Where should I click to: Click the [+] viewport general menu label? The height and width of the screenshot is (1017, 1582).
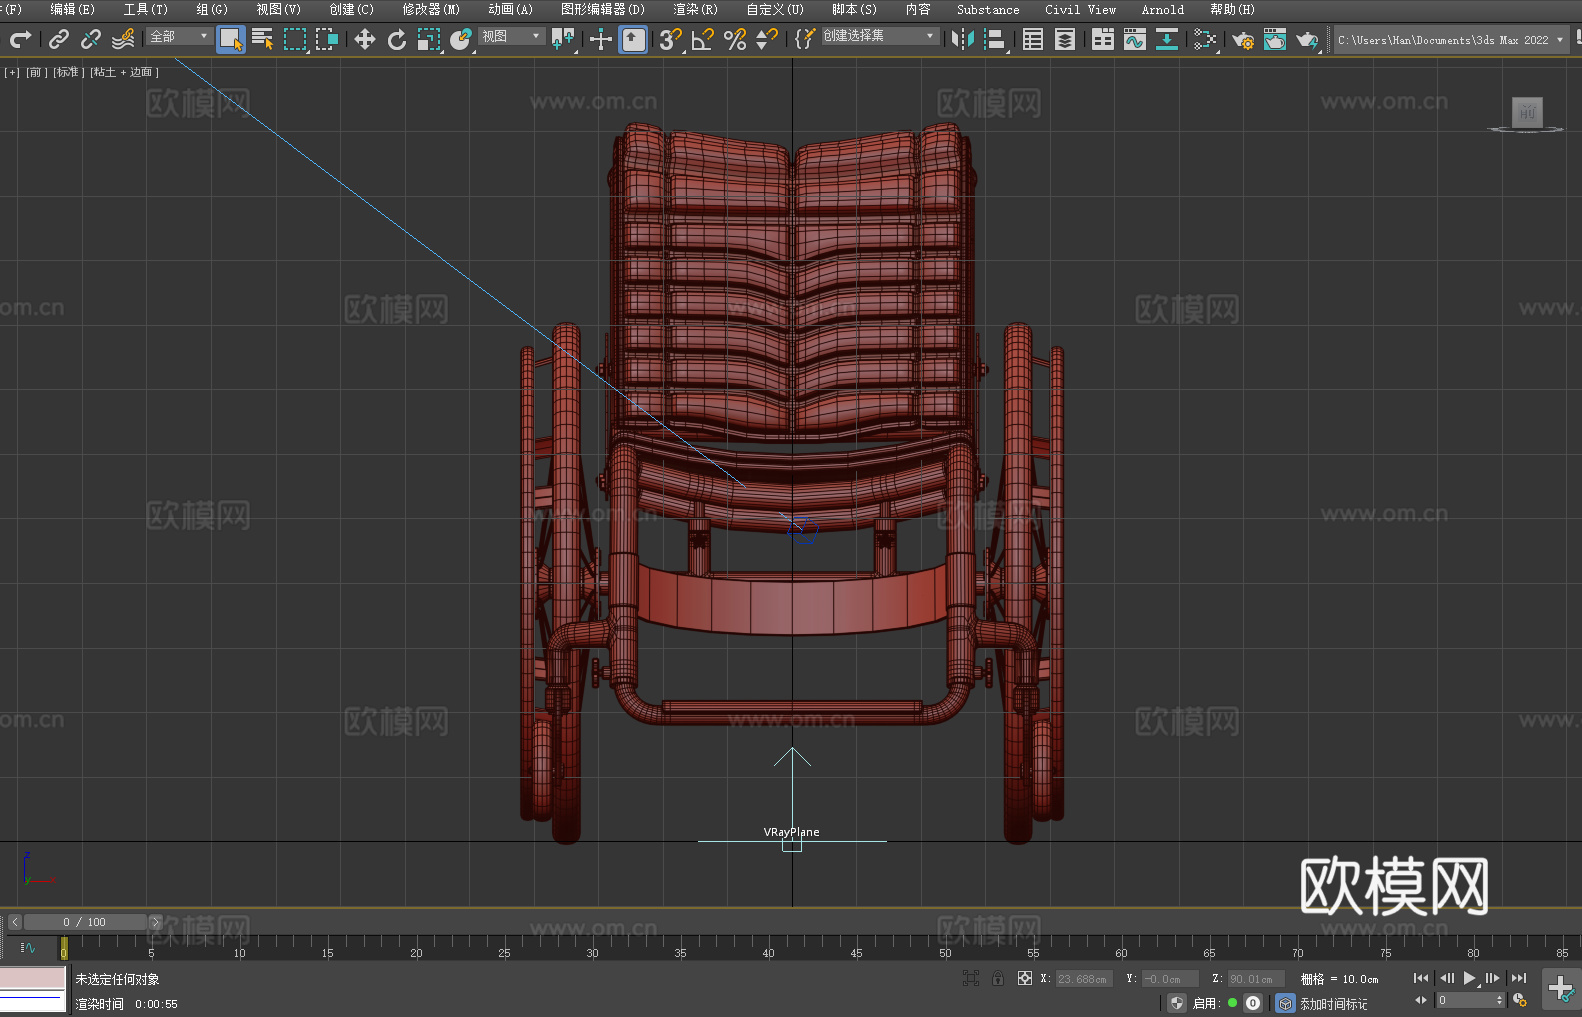coord(12,72)
